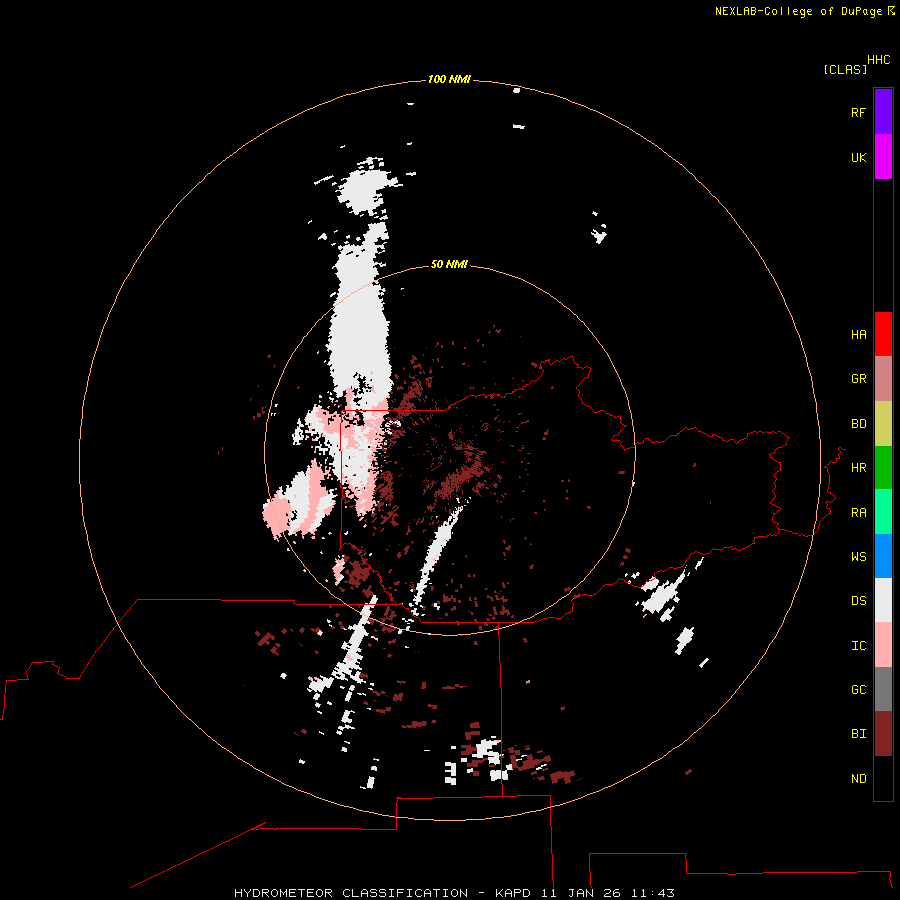This screenshot has width=900, height=900.
Task: Click the BI legend label
Action: point(858,734)
